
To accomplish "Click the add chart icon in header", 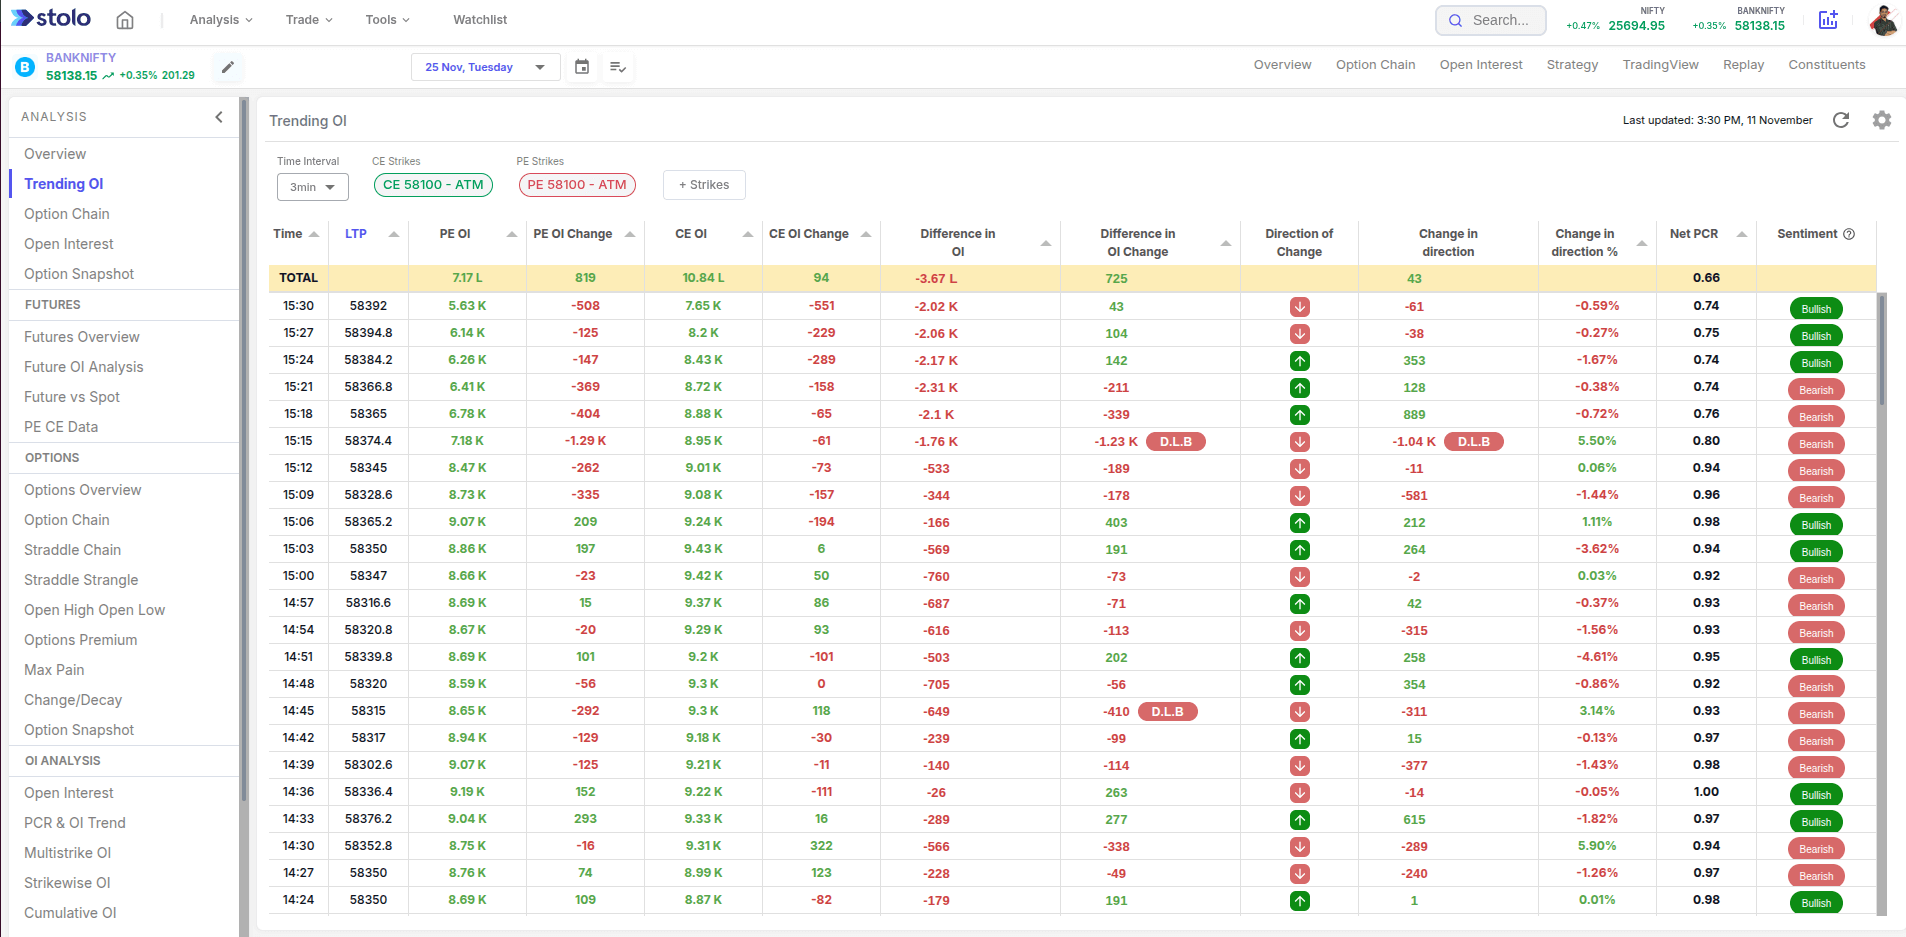I will 1828,20.
